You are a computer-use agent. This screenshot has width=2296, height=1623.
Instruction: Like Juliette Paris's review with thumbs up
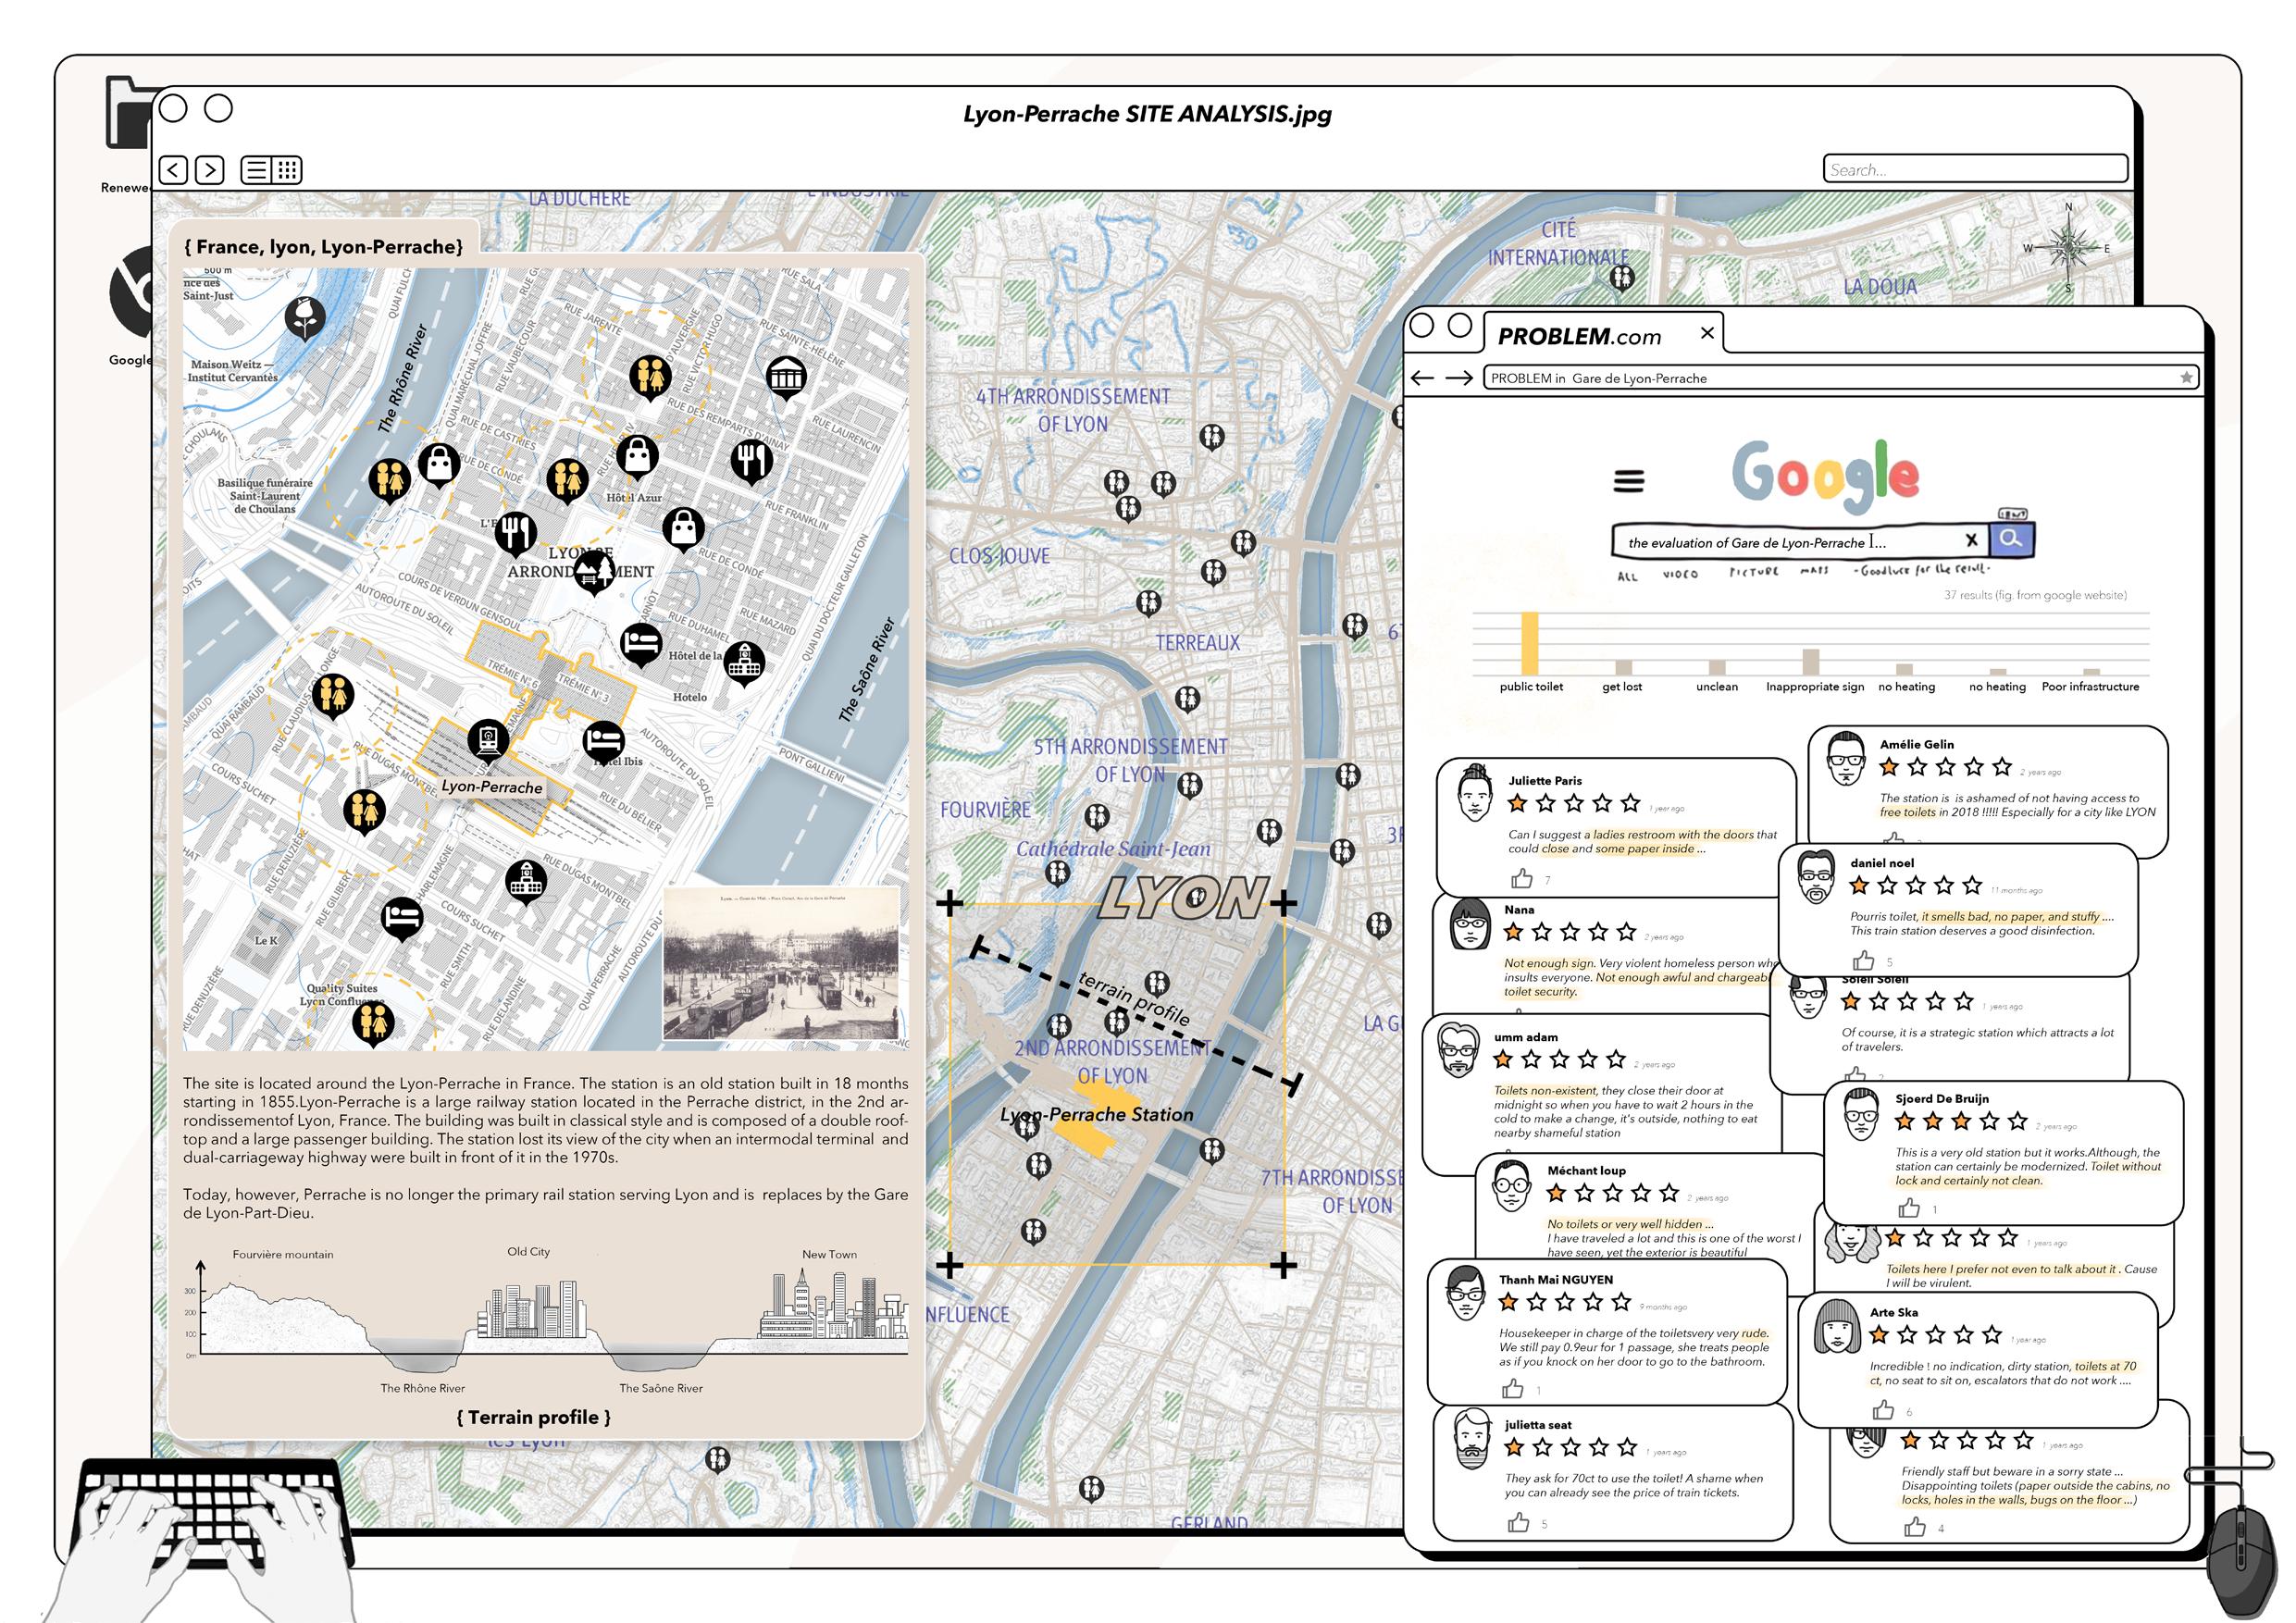(x=1522, y=879)
